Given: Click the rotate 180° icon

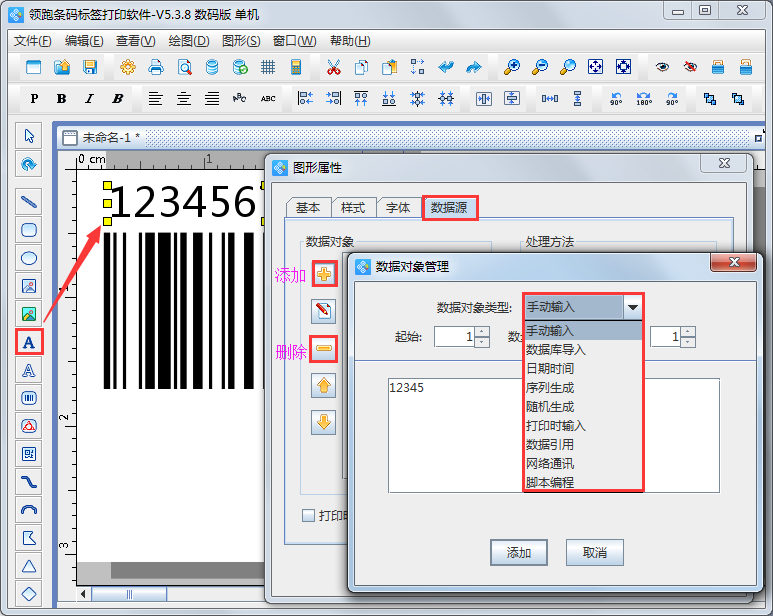Looking at the screenshot, I should 644,99.
